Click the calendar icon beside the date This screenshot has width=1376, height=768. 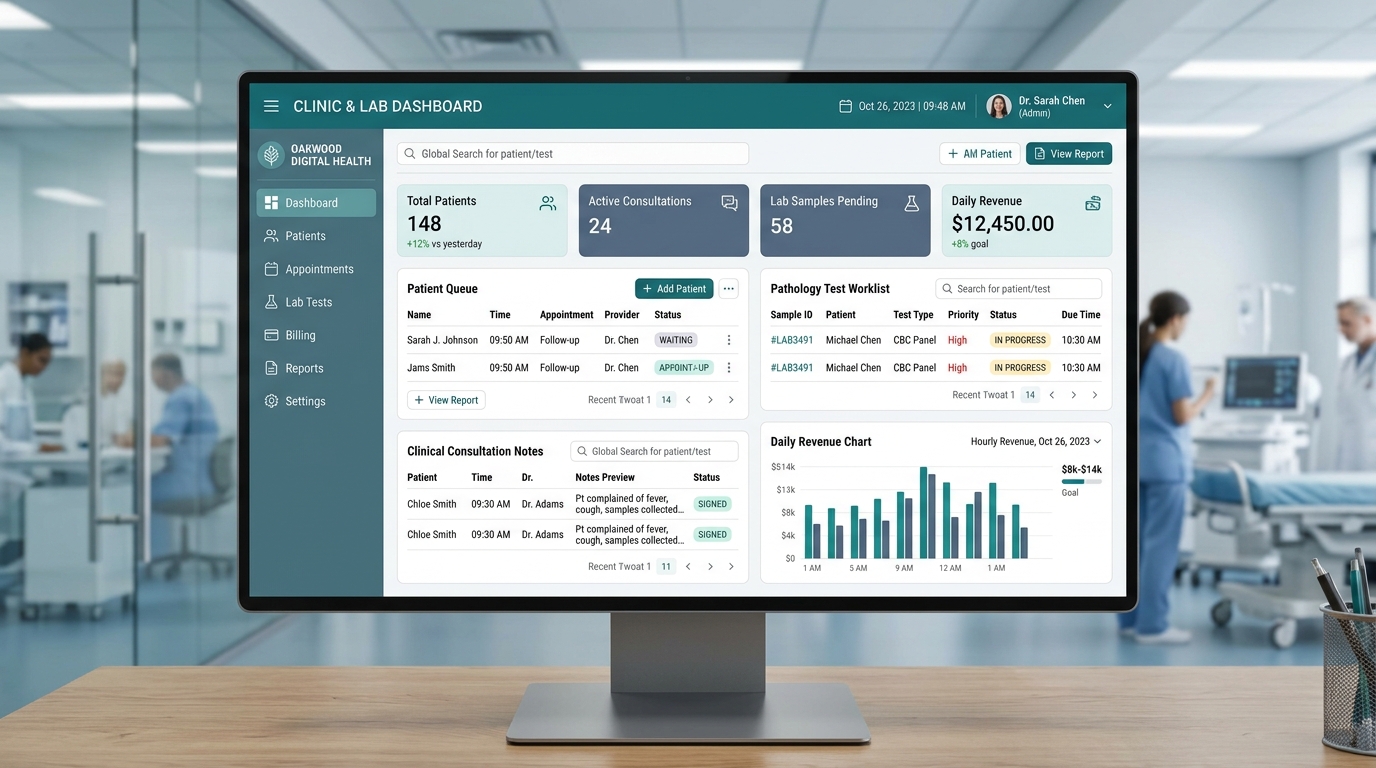coord(845,106)
